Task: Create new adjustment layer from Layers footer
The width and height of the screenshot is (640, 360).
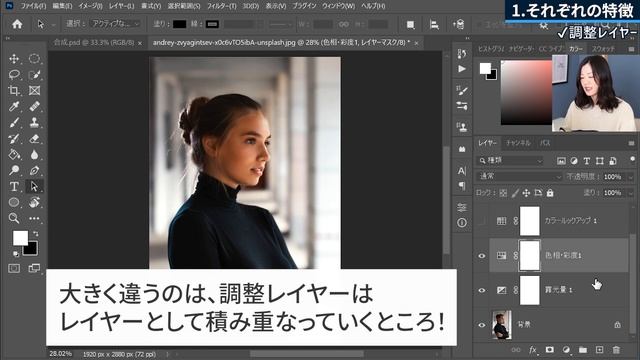Action: pos(566,350)
